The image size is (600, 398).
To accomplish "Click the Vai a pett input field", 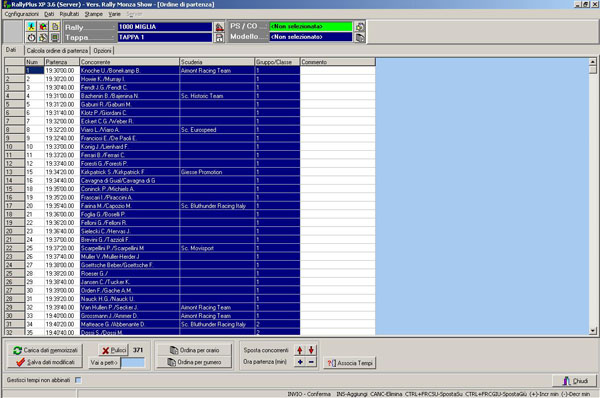I will click(x=133, y=362).
